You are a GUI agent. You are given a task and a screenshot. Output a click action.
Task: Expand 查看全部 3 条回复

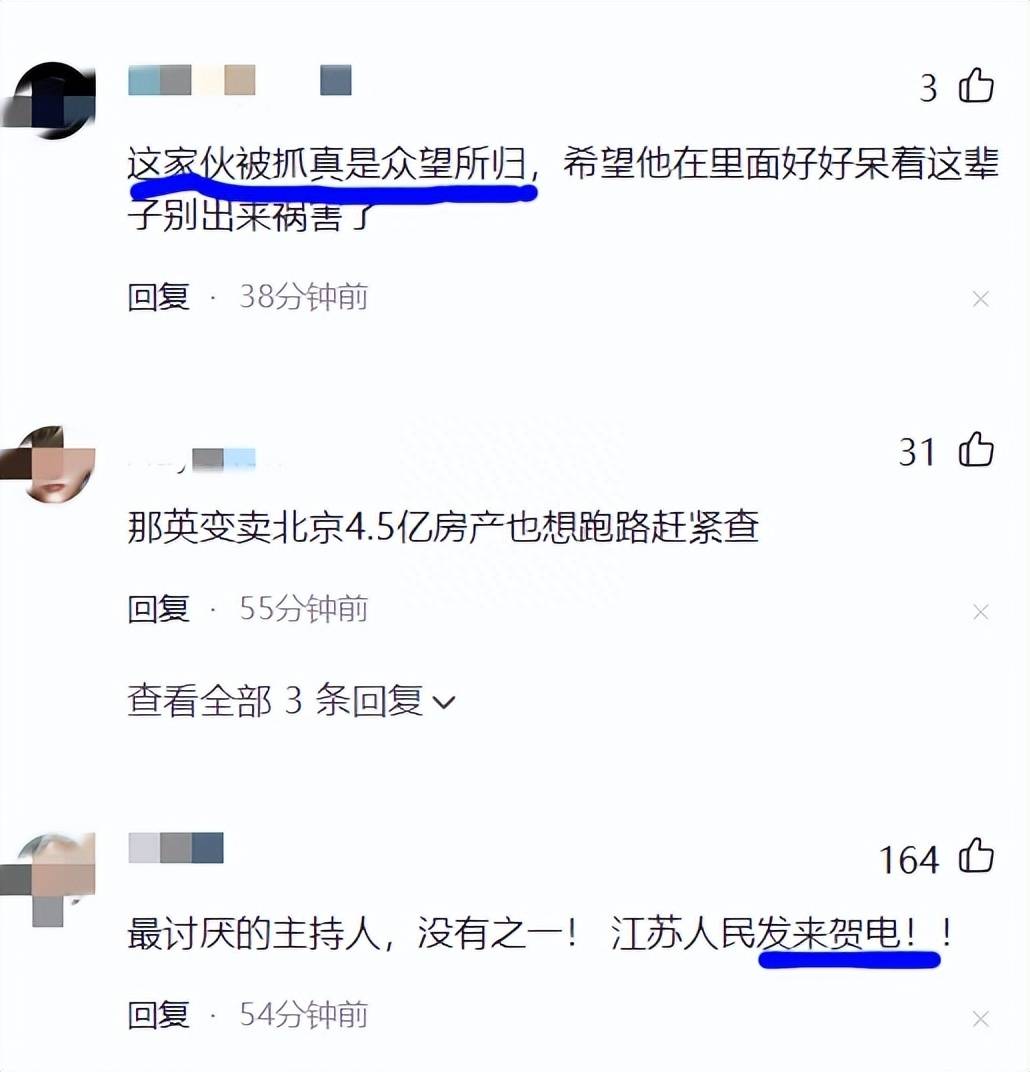(x=290, y=701)
